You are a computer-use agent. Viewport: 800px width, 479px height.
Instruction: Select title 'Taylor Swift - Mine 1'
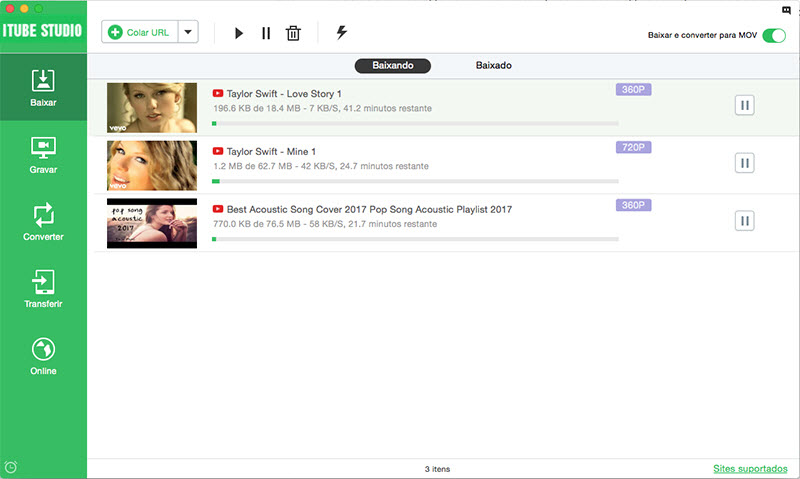click(271, 152)
